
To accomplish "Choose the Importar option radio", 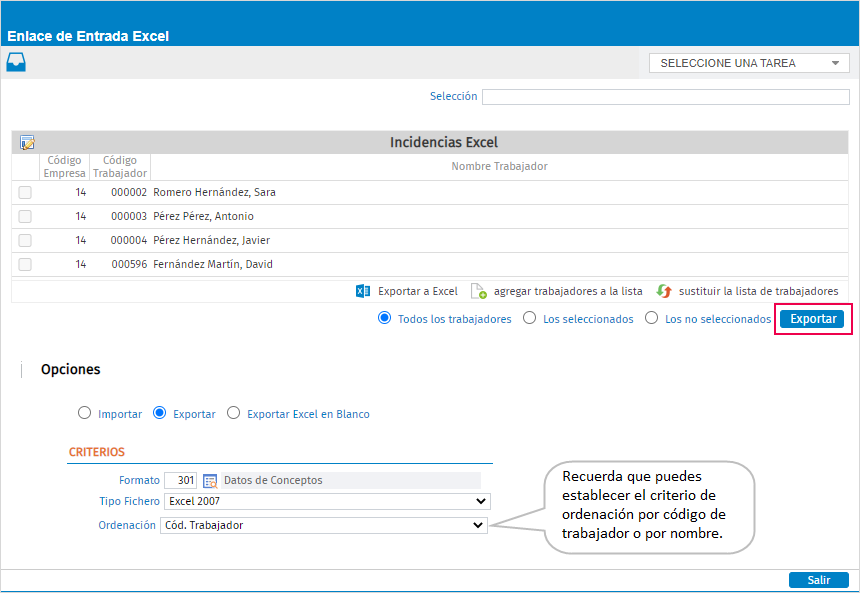I will click(x=84, y=413).
